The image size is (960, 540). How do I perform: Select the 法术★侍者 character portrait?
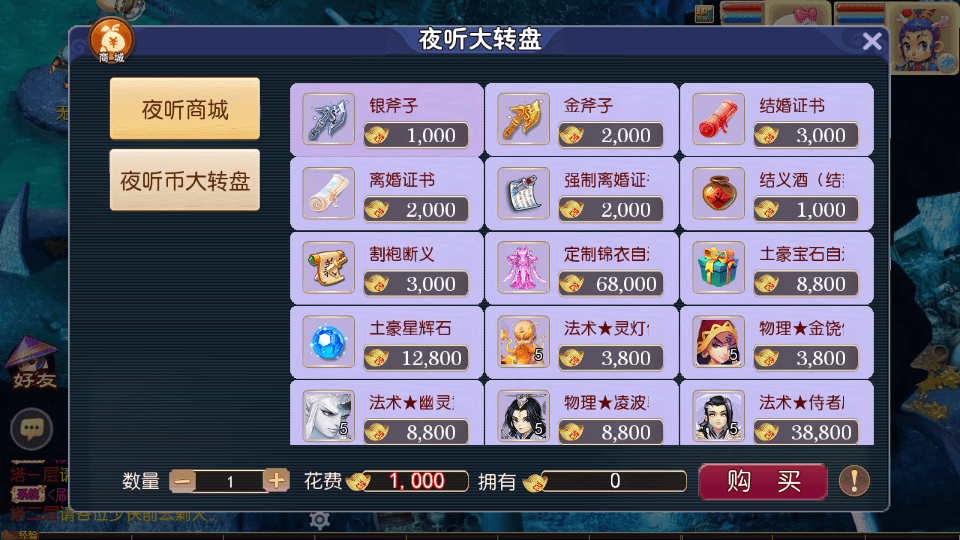click(x=718, y=416)
